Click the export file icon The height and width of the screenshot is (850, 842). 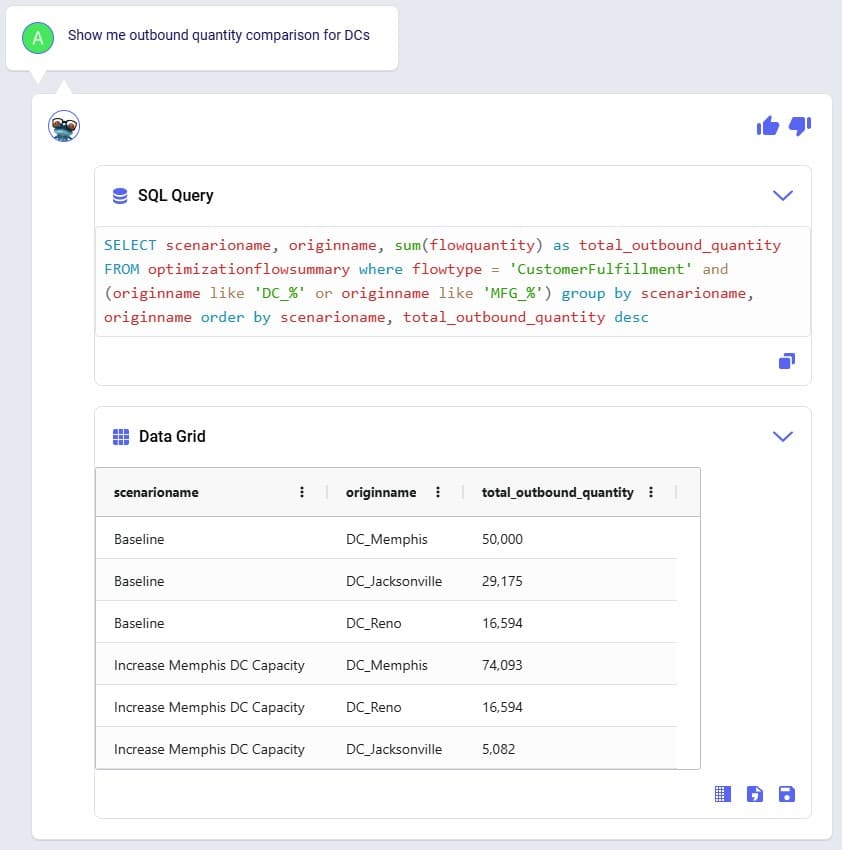click(x=755, y=794)
